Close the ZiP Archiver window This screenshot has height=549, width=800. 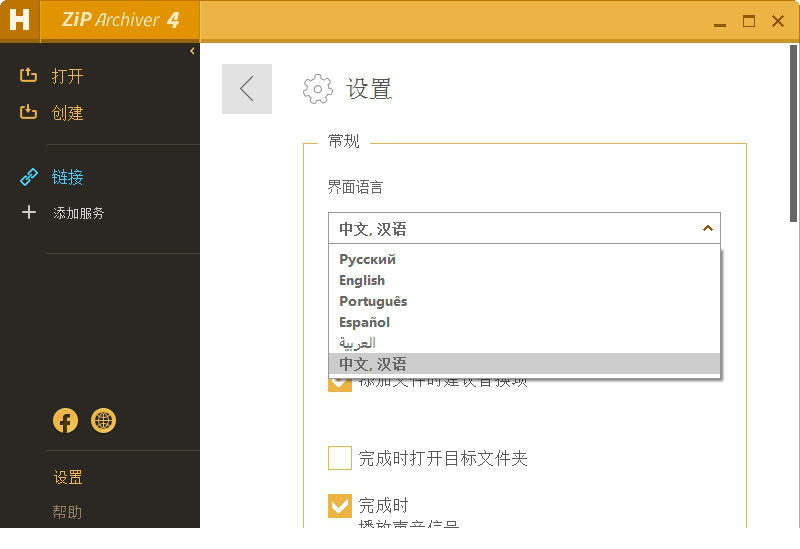[778, 21]
